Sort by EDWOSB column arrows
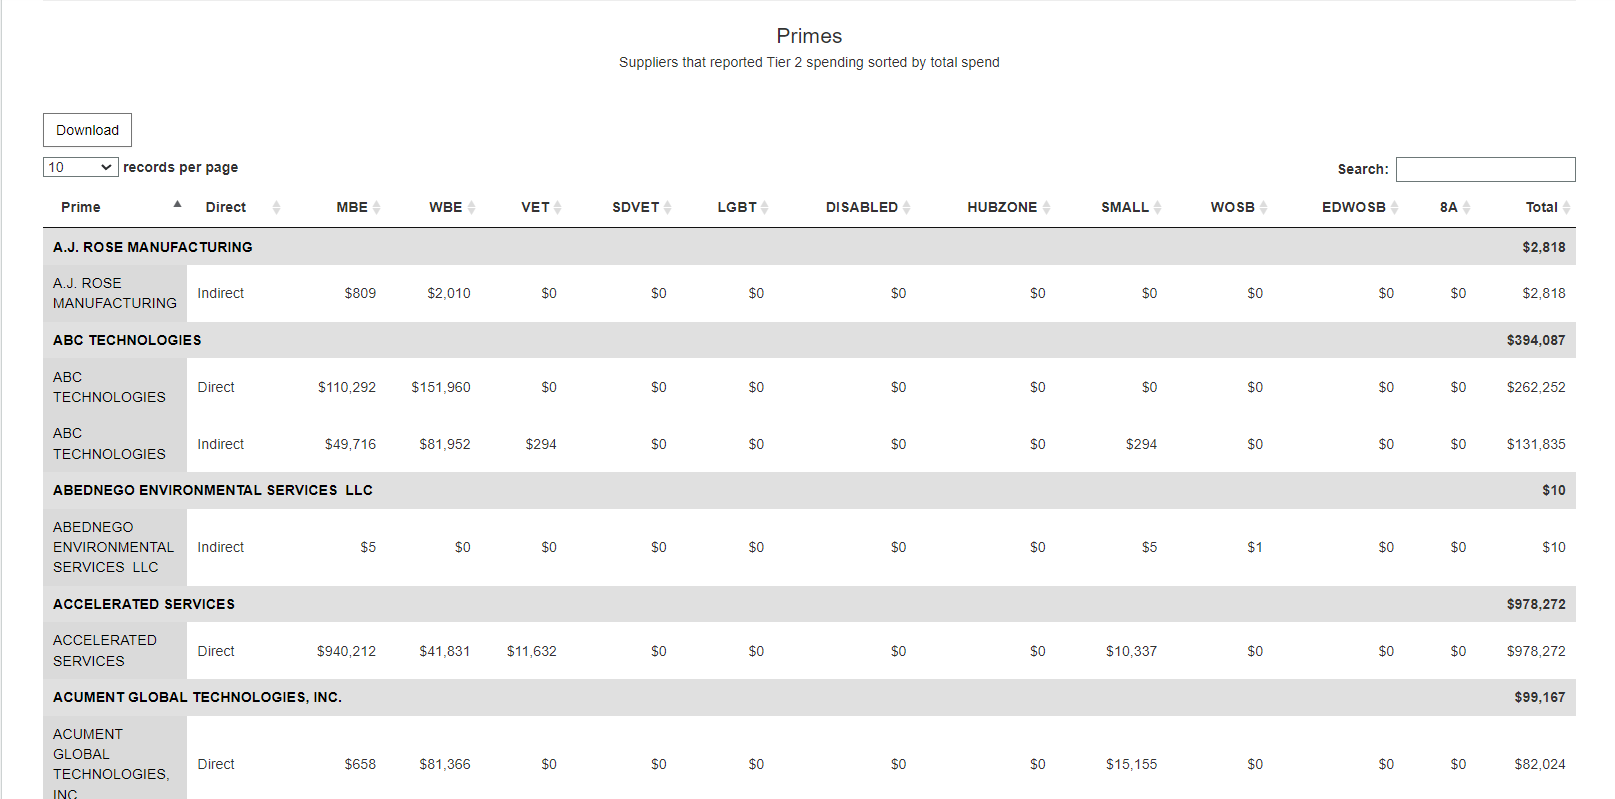 [1394, 207]
